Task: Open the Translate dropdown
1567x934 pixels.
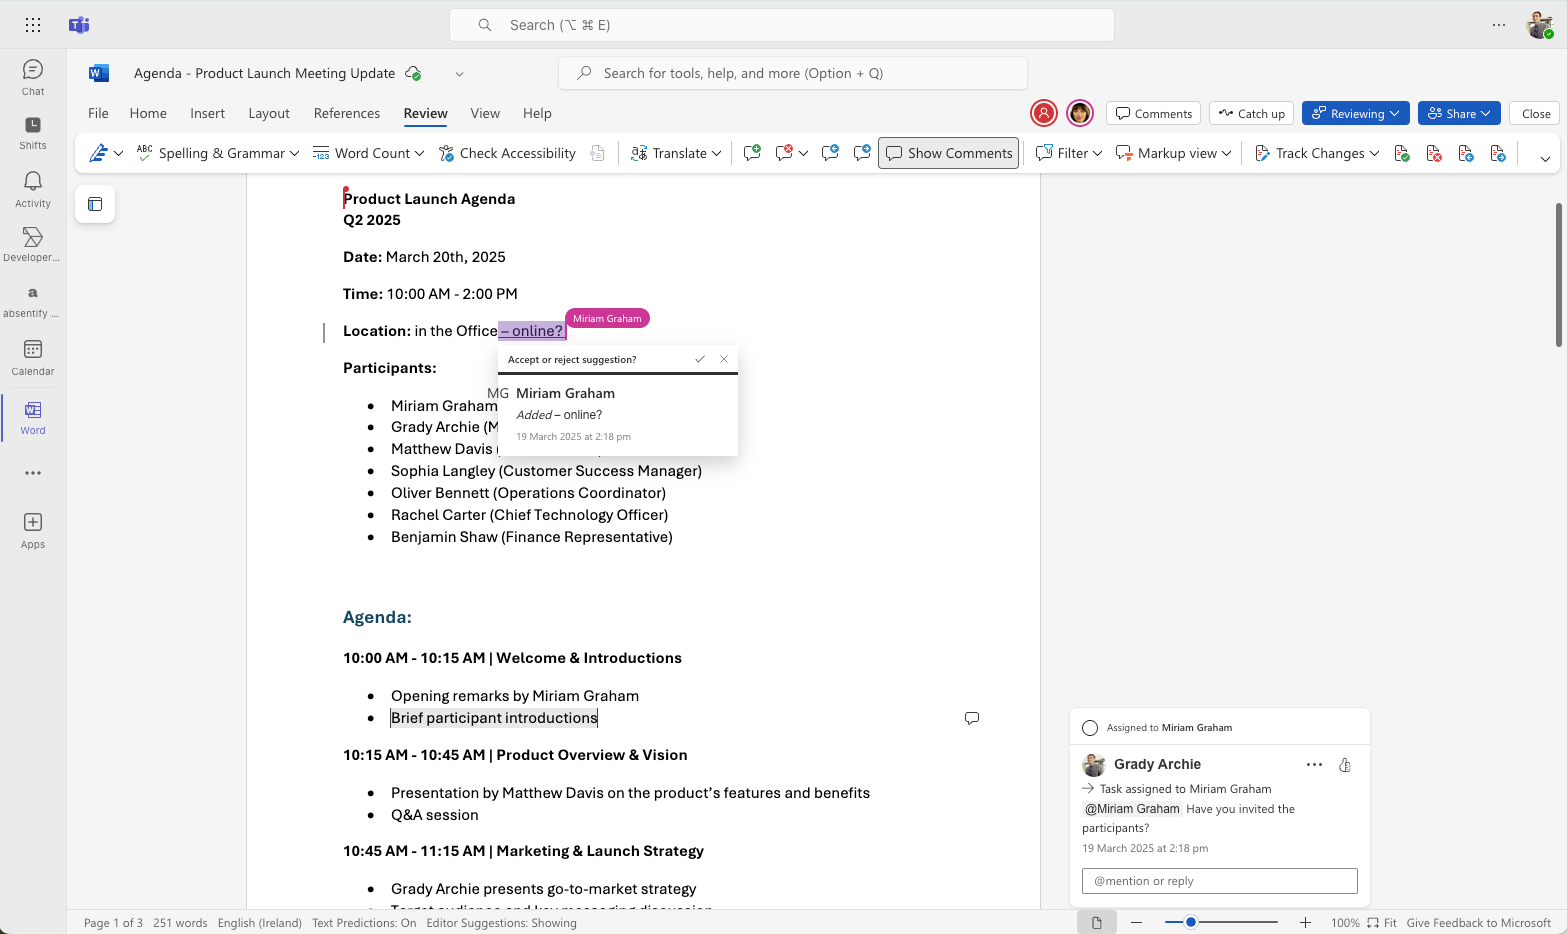Action: (x=716, y=153)
